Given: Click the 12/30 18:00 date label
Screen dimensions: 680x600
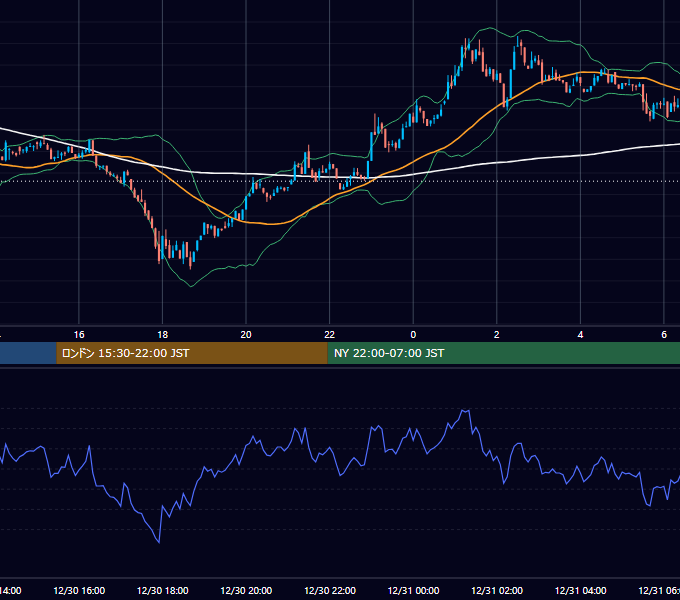Looking at the screenshot, I should point(163,590).
